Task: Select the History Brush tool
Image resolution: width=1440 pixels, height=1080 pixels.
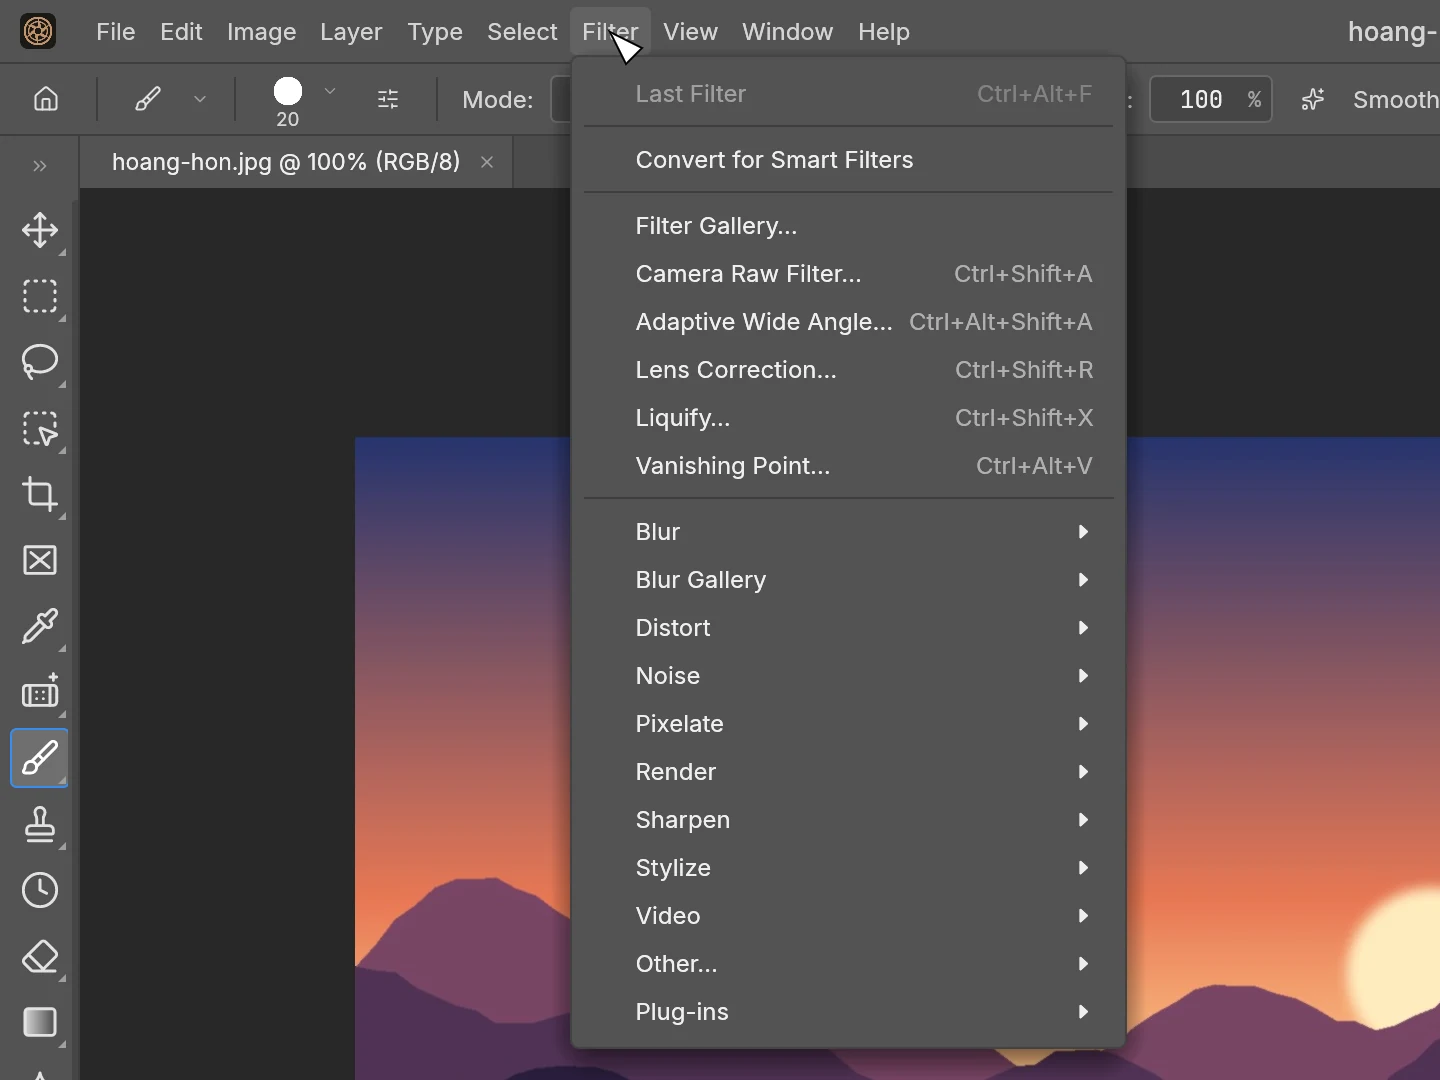Action: (x=40, y=890)
